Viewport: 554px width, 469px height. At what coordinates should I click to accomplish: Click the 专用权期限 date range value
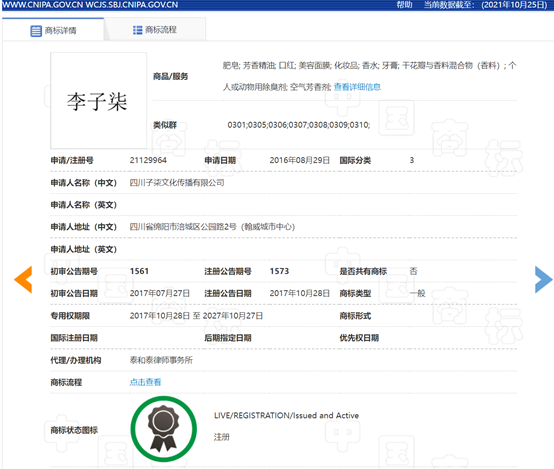[196, 316]
